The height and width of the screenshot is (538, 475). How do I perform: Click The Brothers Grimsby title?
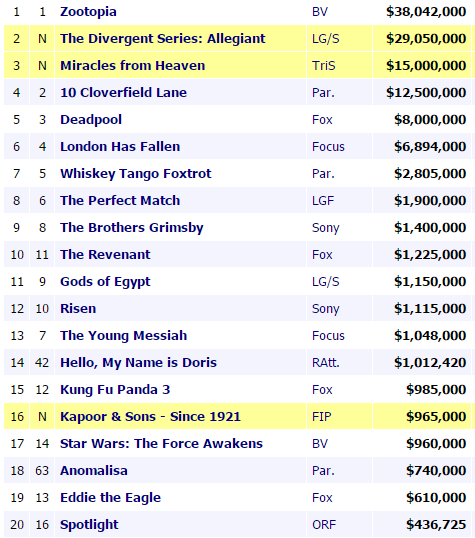(x=132, y=228)
